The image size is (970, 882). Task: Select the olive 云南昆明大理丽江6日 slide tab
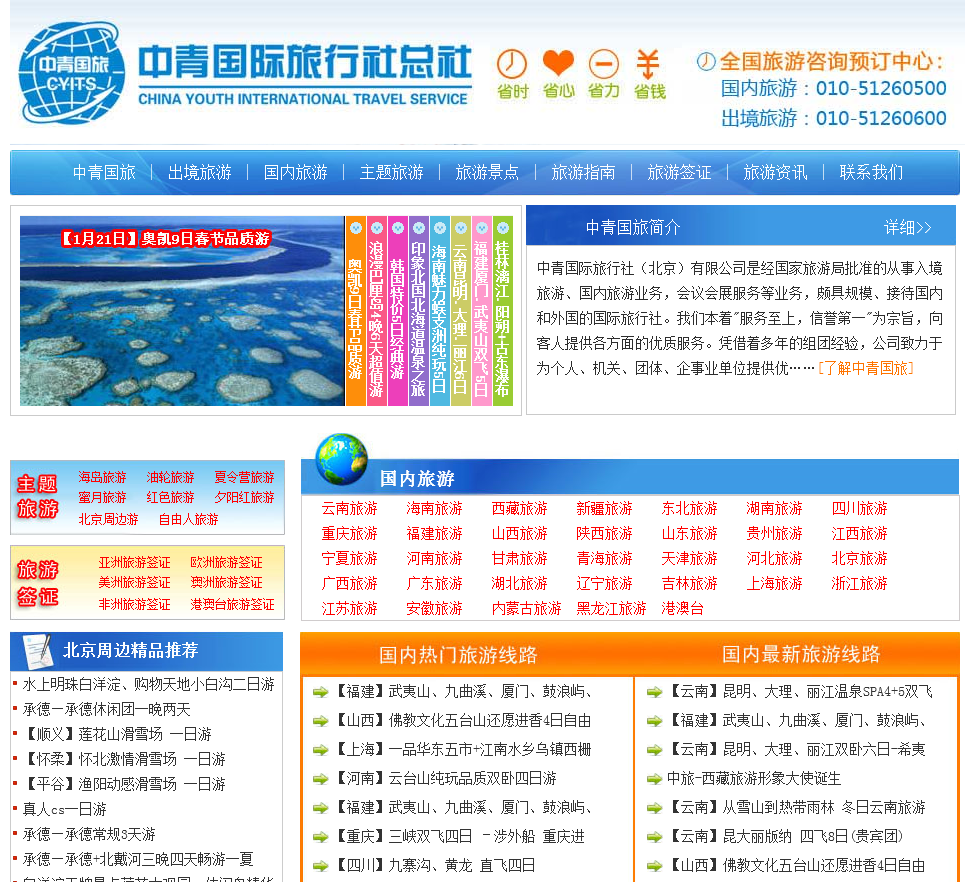pyautogui.click(x=460, y=310)
